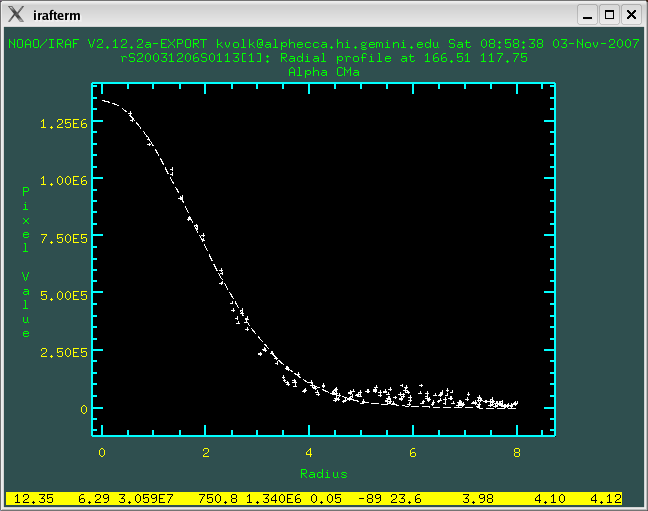Click the status value '3.059E7'
This screenshot has width=648, height=511.
coord(146,499)
